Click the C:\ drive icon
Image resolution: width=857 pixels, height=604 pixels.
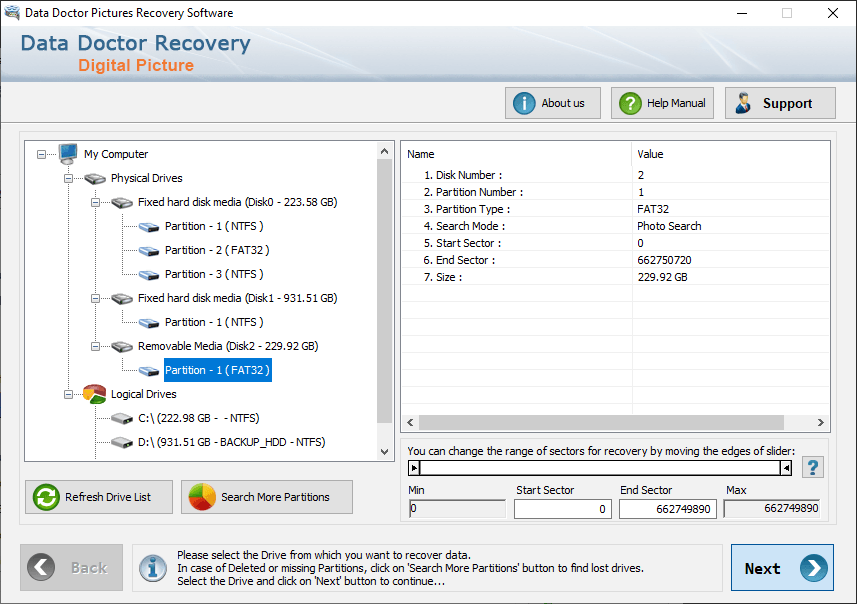point(122,419)
